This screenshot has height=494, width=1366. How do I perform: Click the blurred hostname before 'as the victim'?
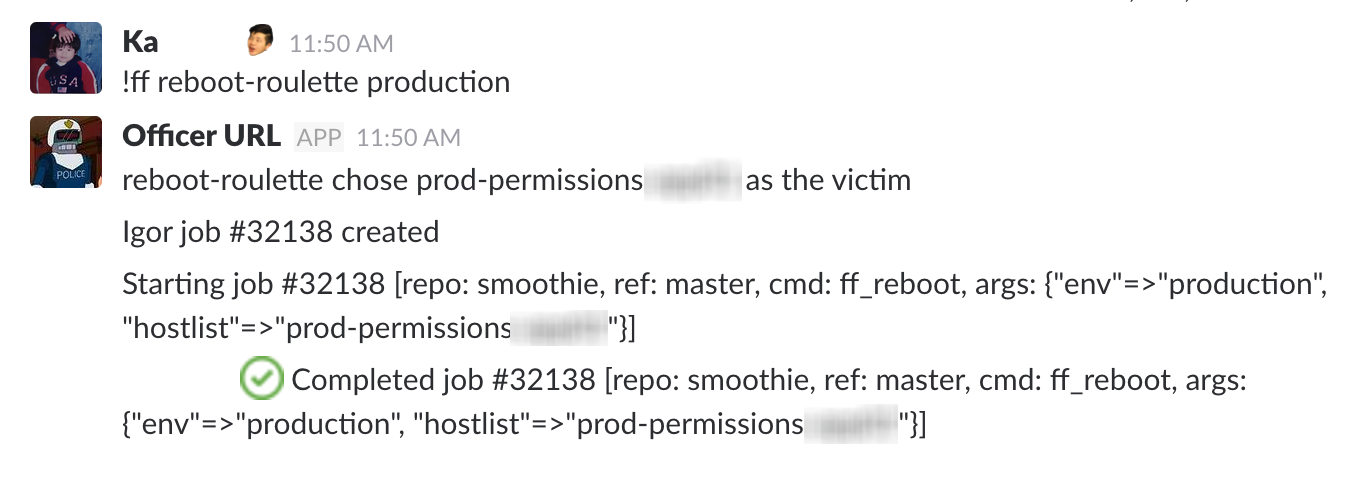693,181
